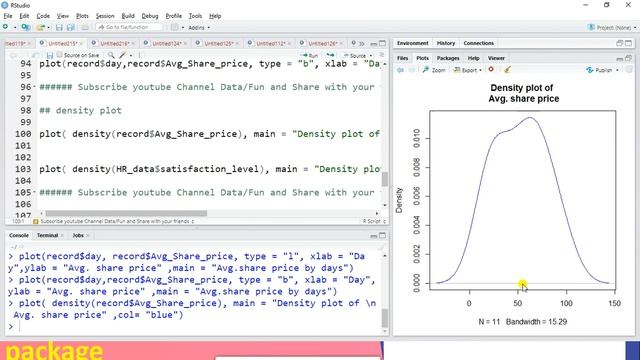
Task: Click the New File icon
Action: point(5,27)
